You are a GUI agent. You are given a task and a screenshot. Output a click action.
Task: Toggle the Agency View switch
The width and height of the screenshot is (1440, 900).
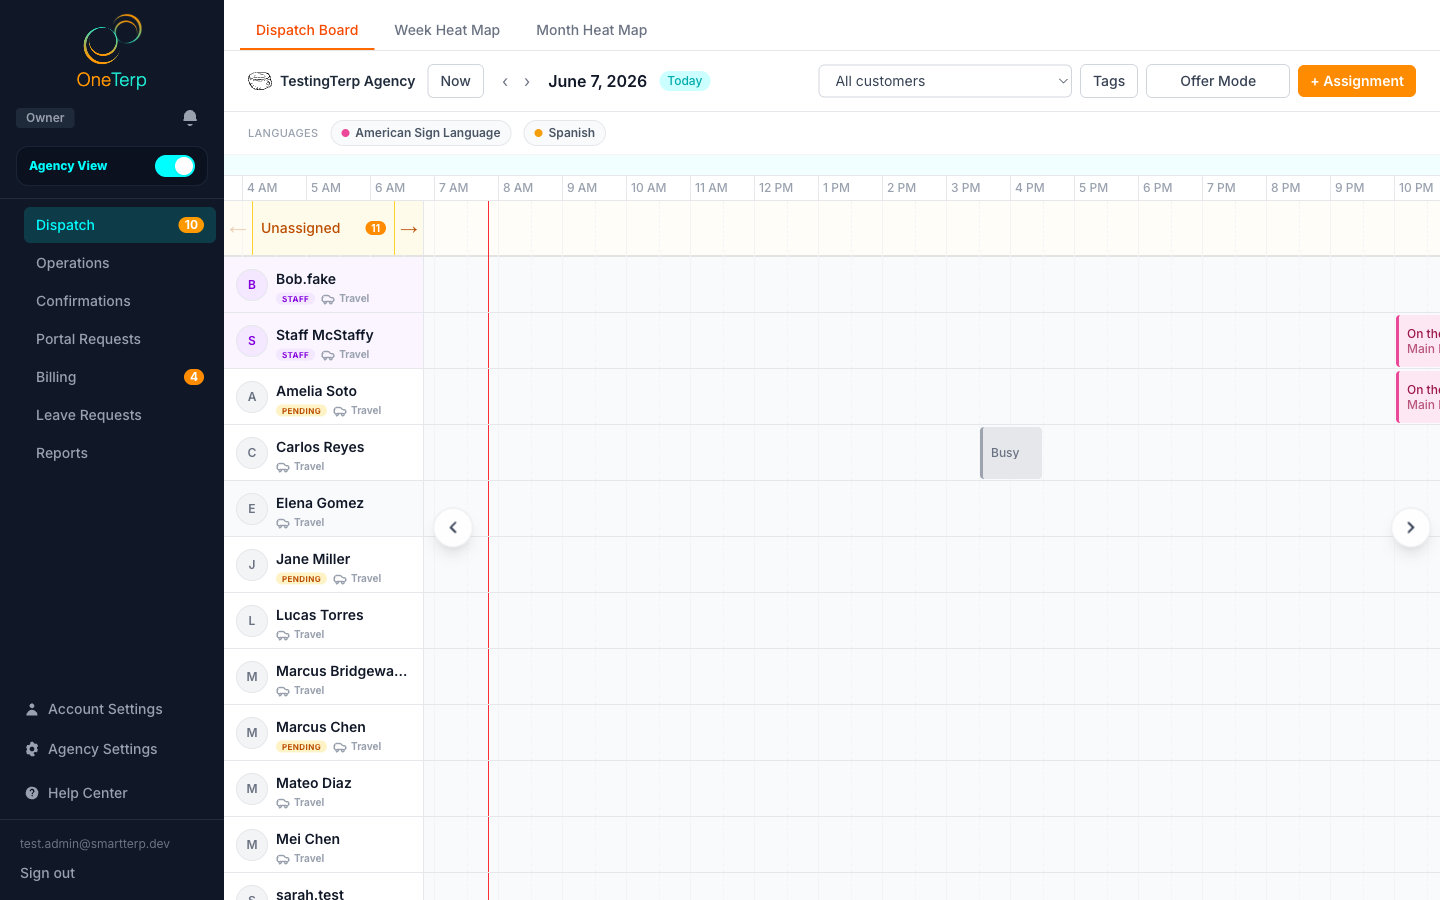tap(175, 166)
